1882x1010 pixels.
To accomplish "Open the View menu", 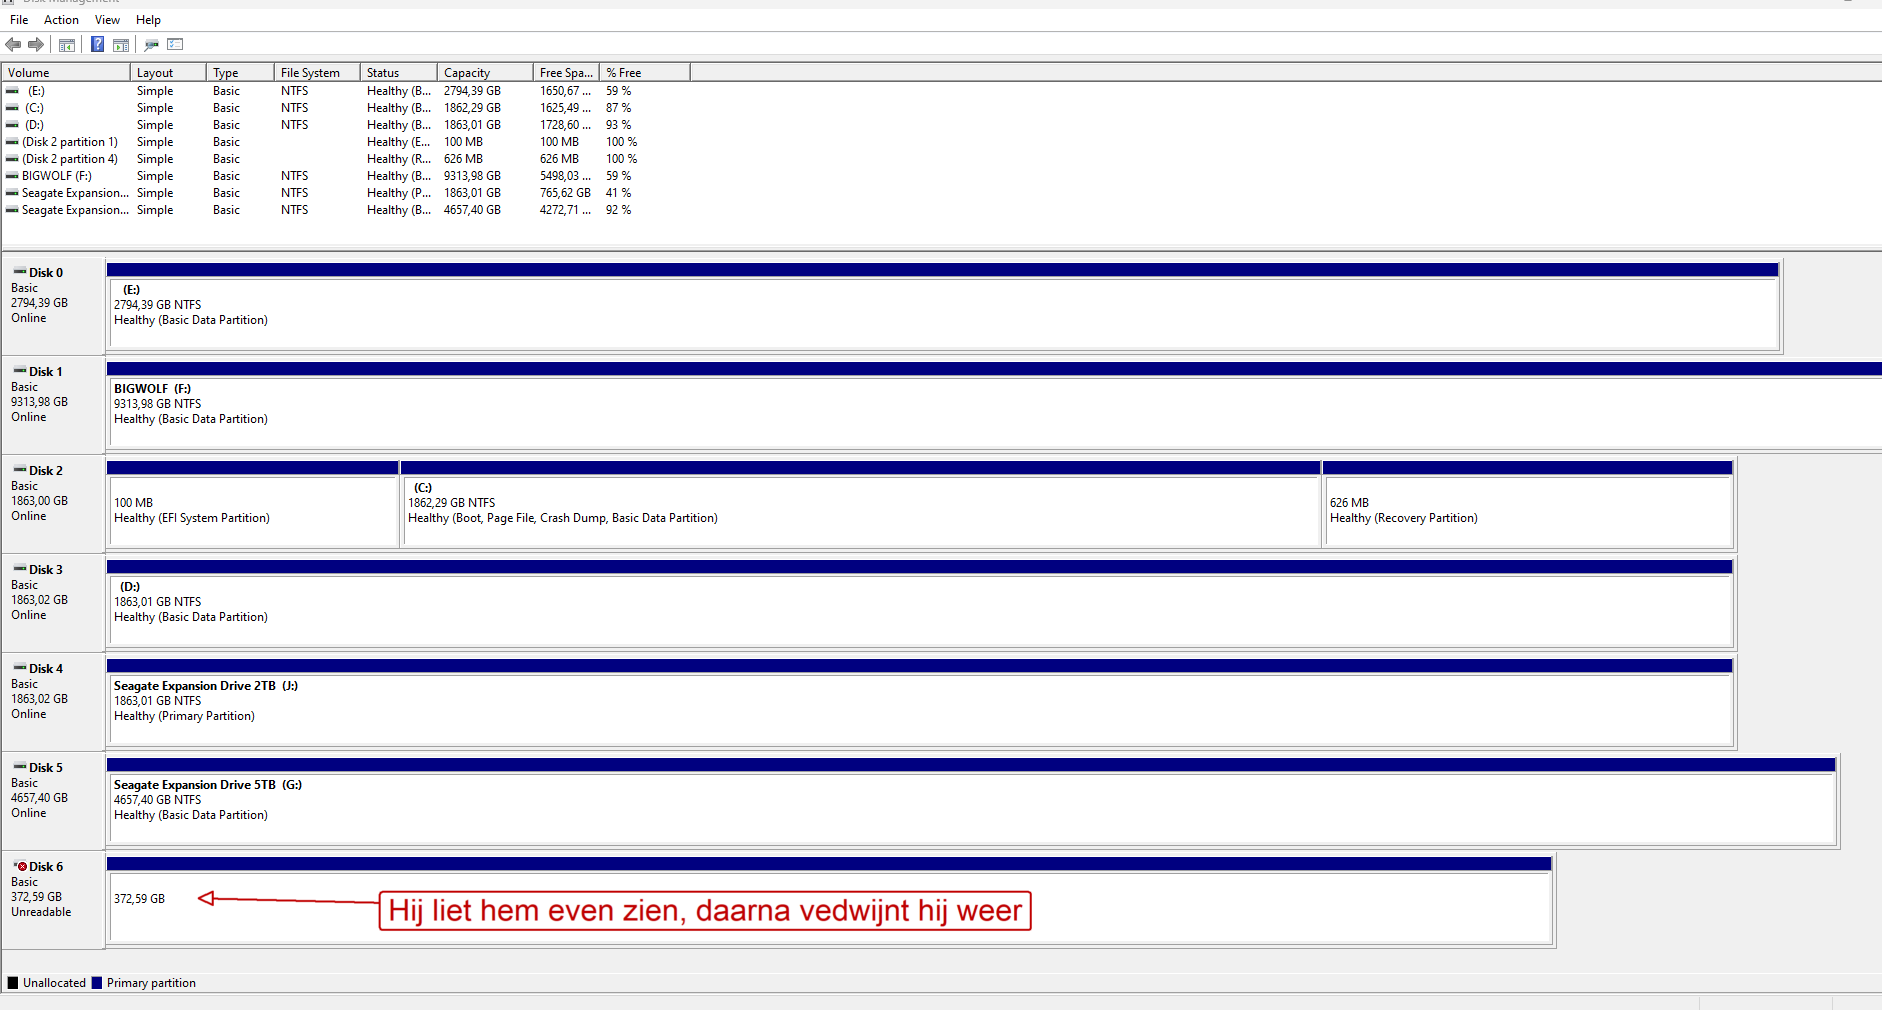I will pos(107,20).
